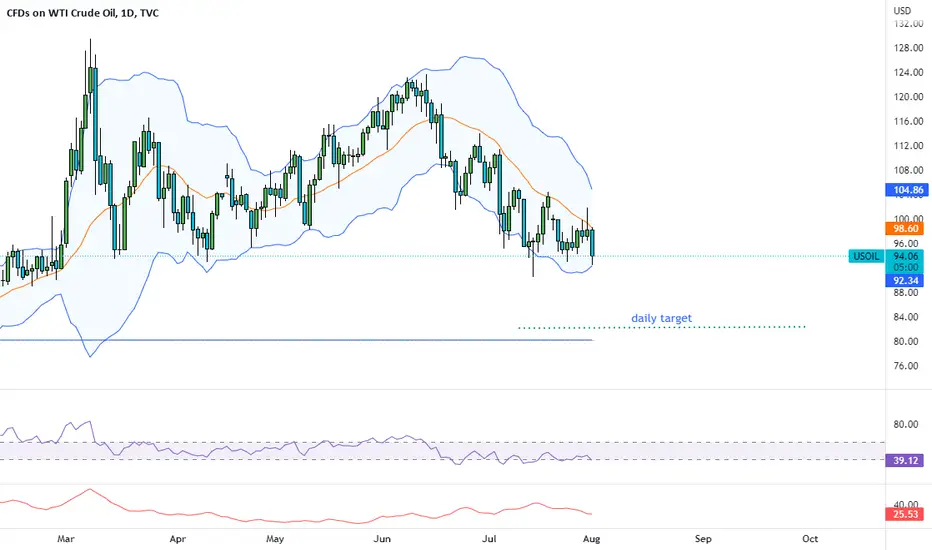Screen dimensions: 932x550
Task: Click the Sep label on time axis
Action: coord(703,539)
